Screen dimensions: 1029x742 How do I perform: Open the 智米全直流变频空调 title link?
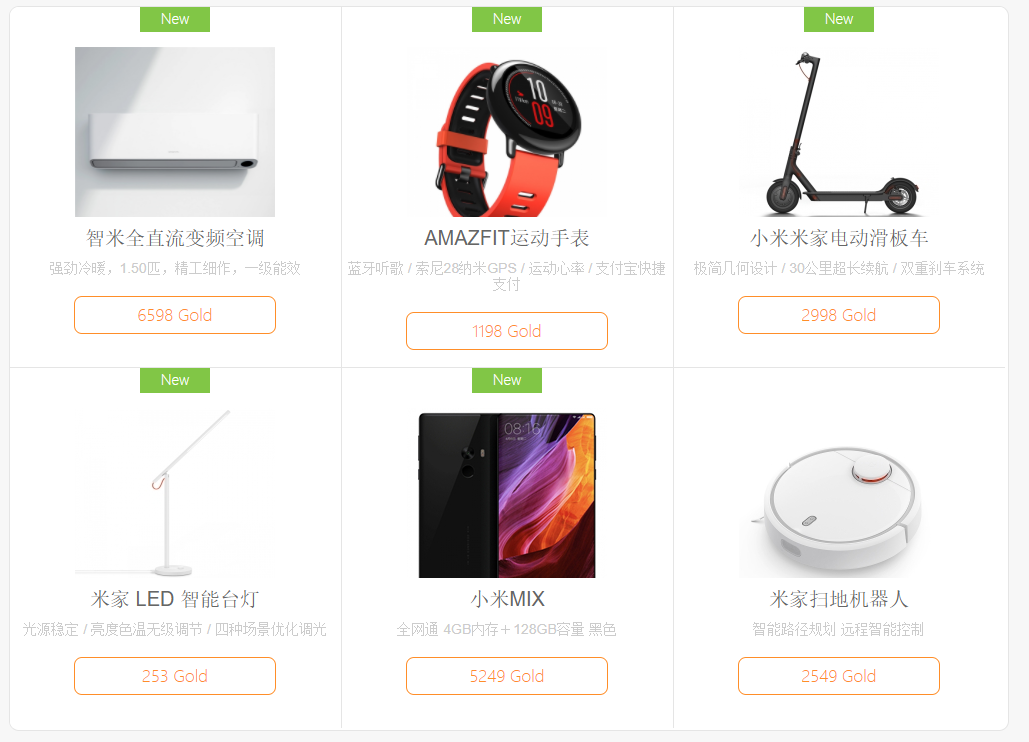tap(175, 237)
